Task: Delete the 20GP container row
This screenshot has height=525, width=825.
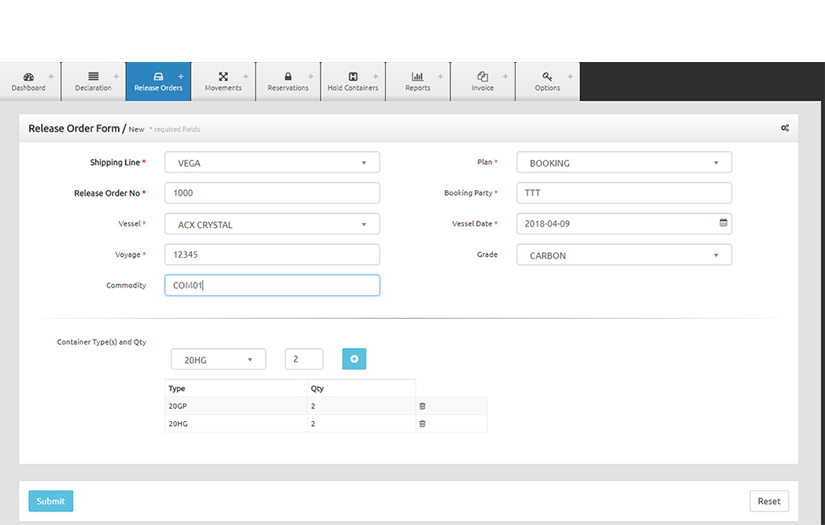Action: pos(422,406)
